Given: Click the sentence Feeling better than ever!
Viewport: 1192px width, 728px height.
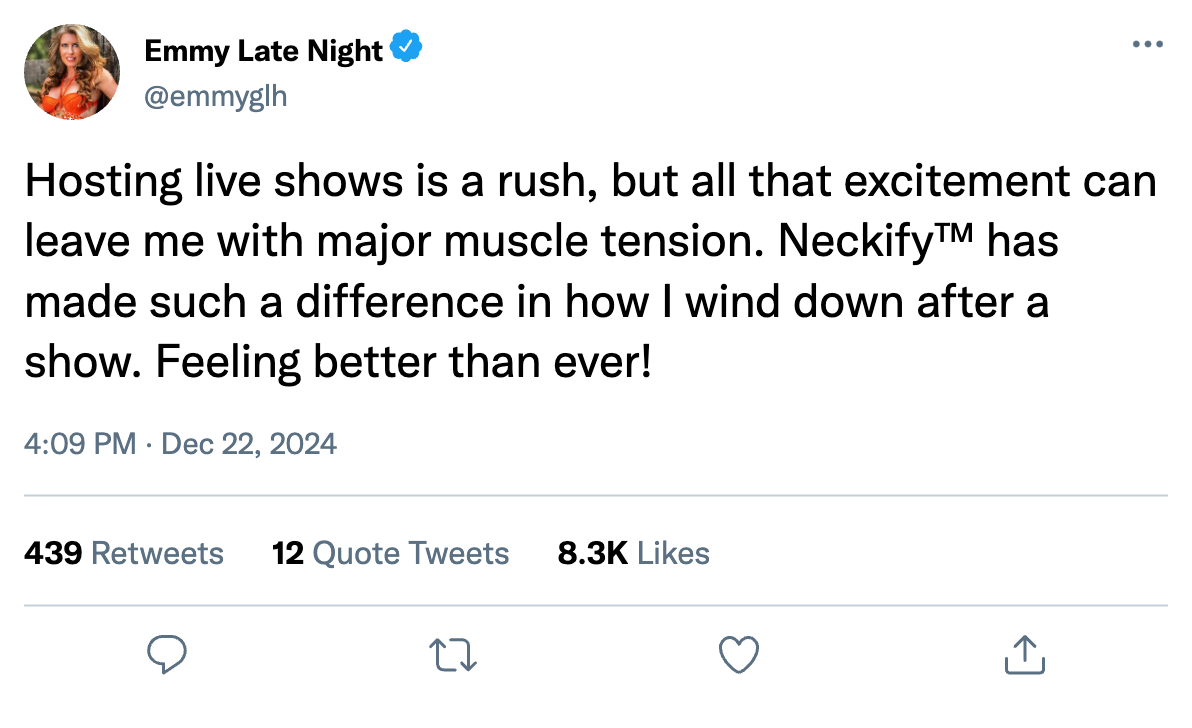Looking at the screenshot, I should (x=404, y=362).
